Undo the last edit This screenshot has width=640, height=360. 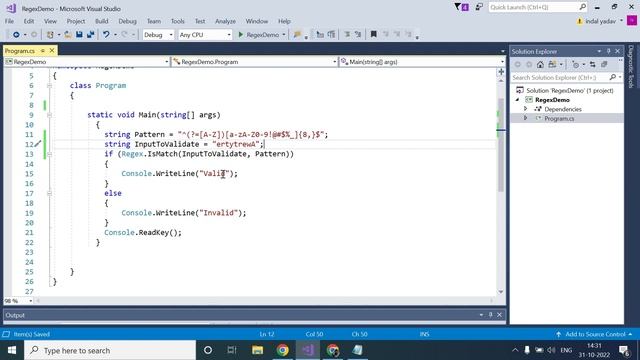coord(106,35)
